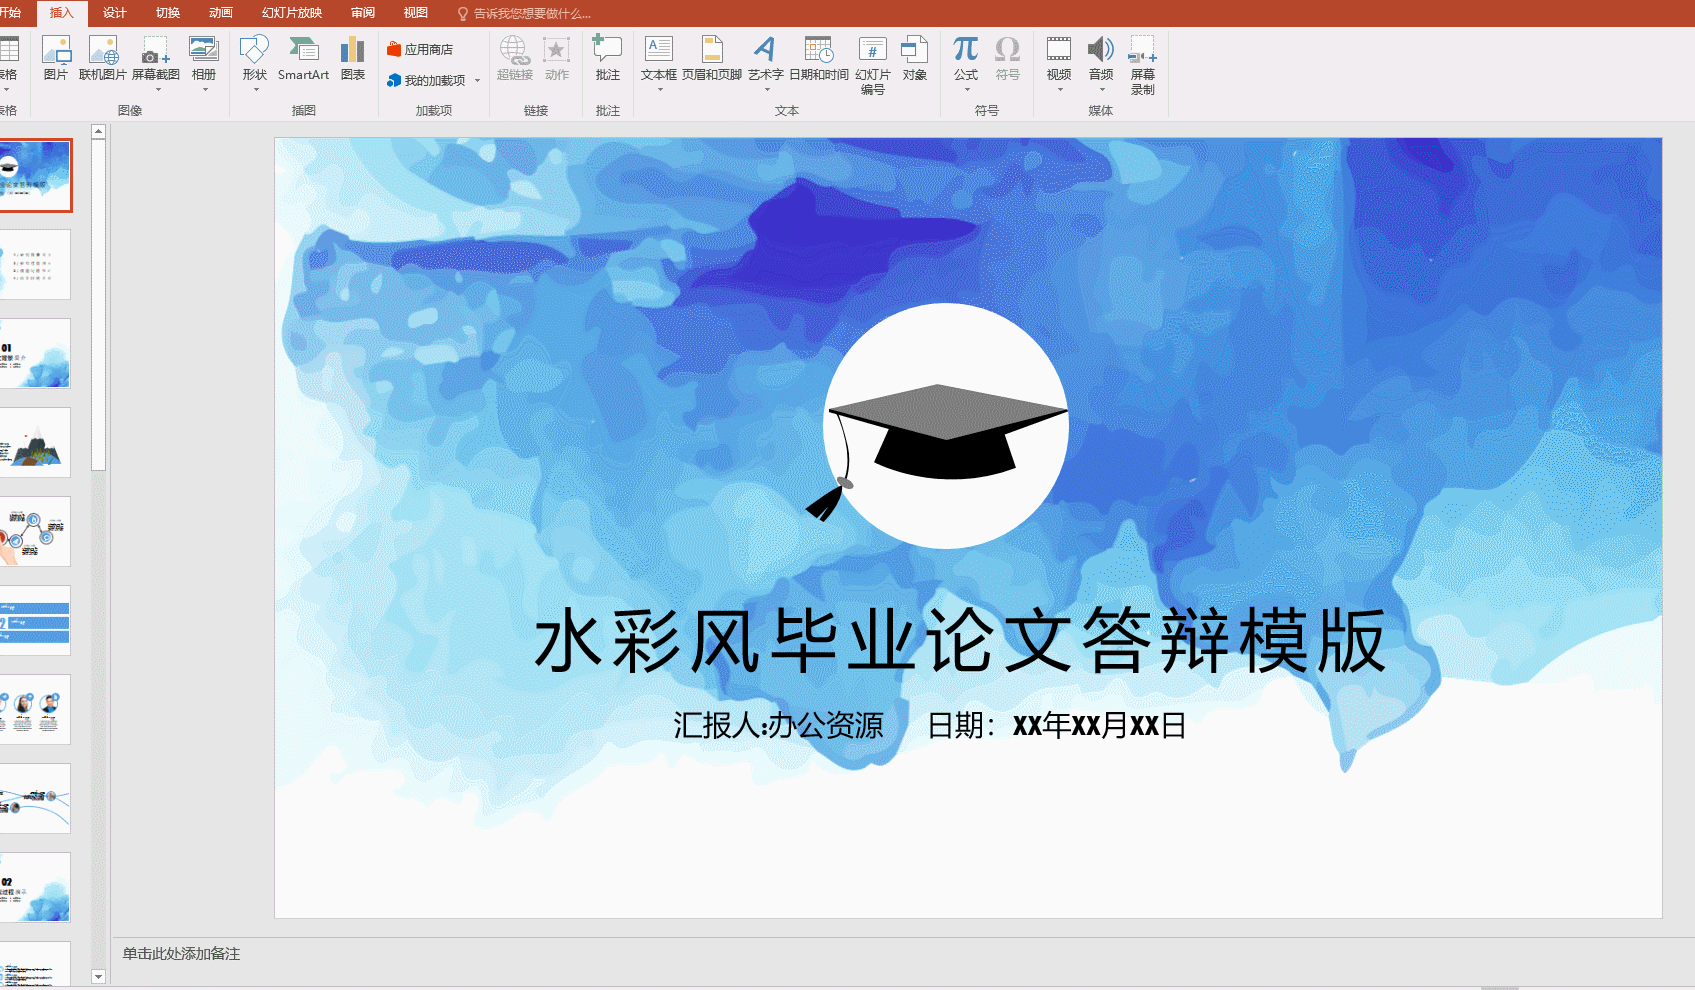The height and width of the screenshot is (990, 1695).
Task: Open the 审阅 ribbon tab
Action: (362, 13)
